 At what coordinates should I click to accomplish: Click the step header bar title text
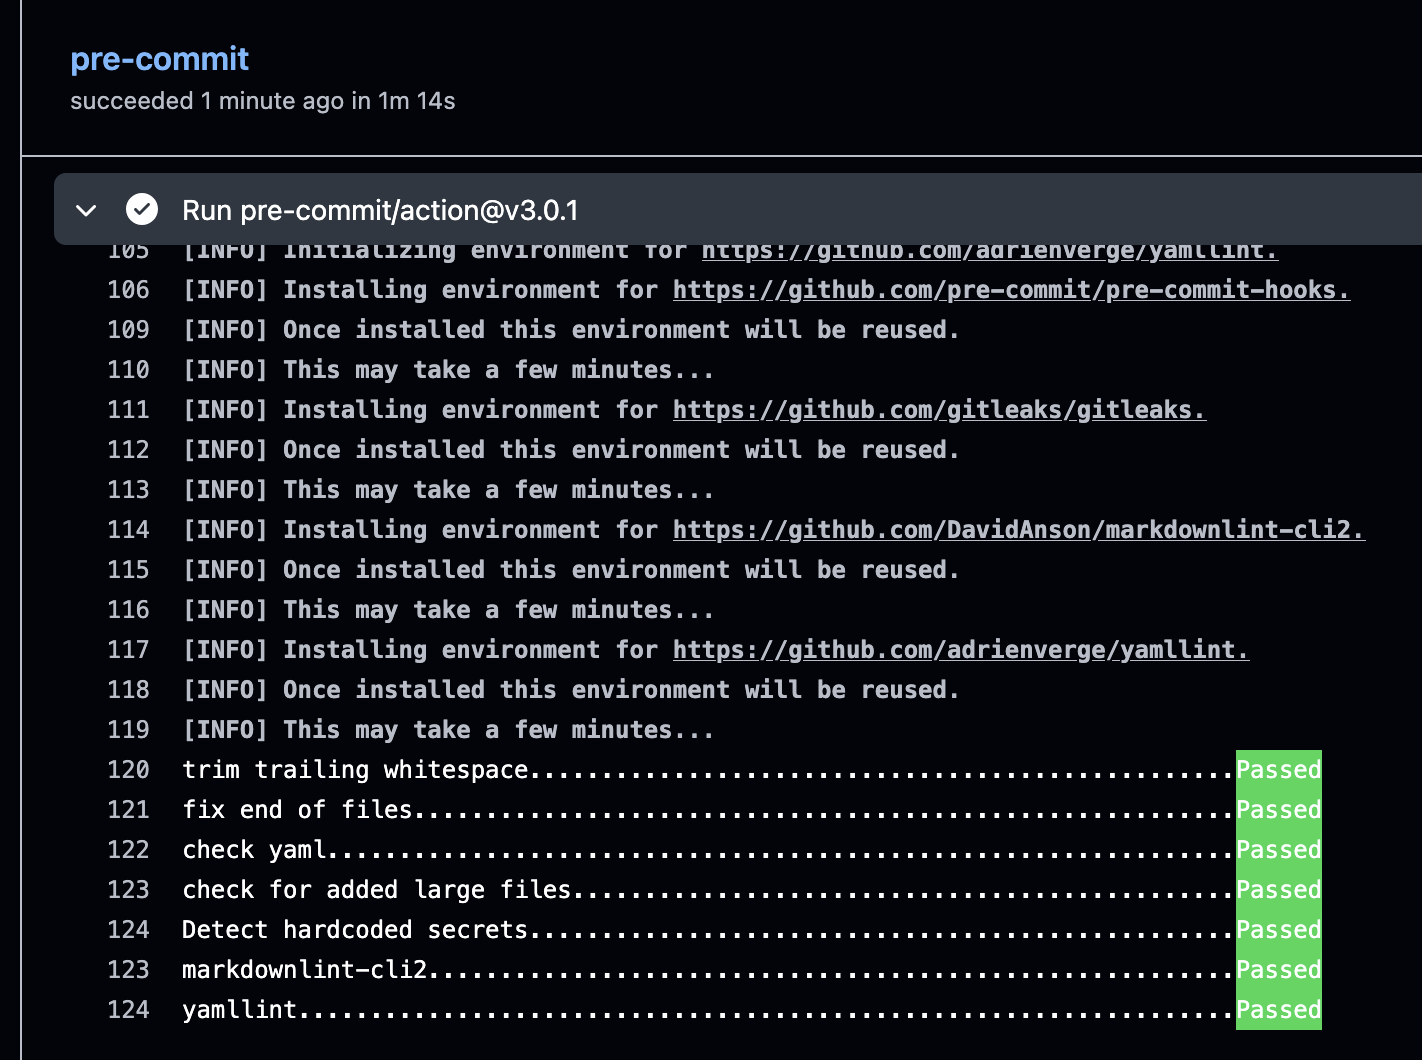coord(380,210)
